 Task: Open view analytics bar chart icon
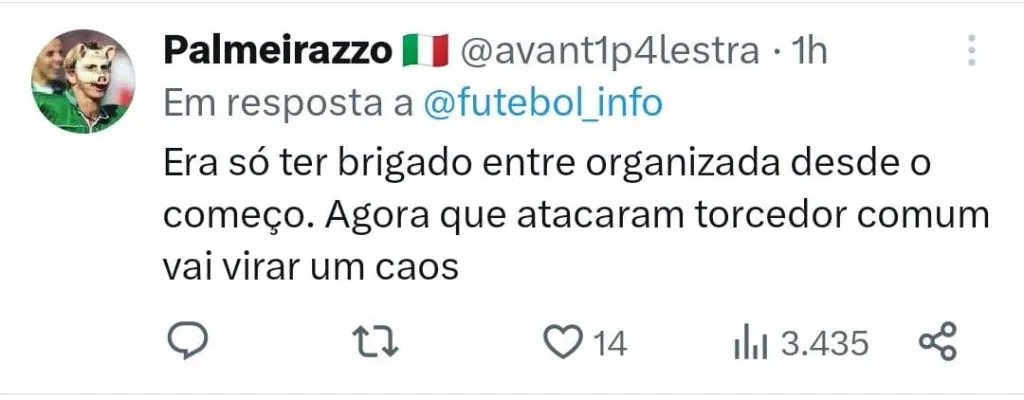point(751,342)
